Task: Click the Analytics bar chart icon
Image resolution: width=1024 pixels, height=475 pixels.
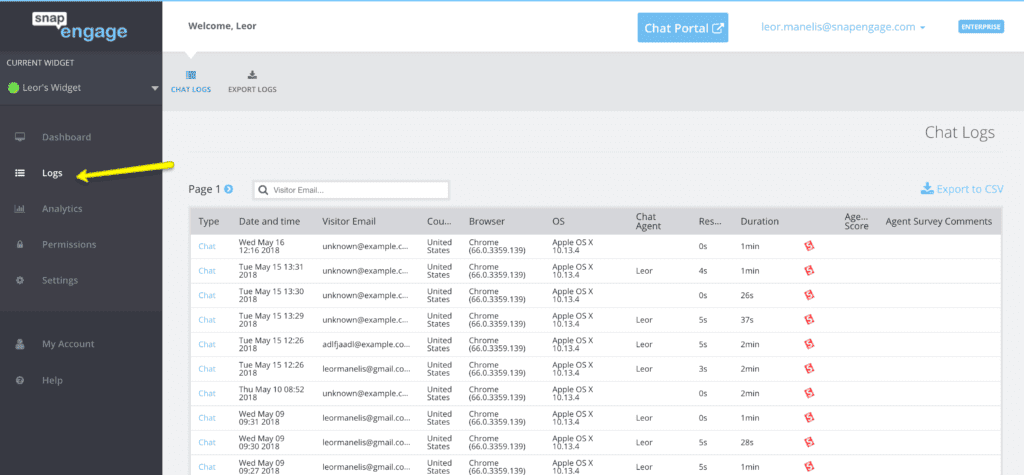Action: coord(20,209)
